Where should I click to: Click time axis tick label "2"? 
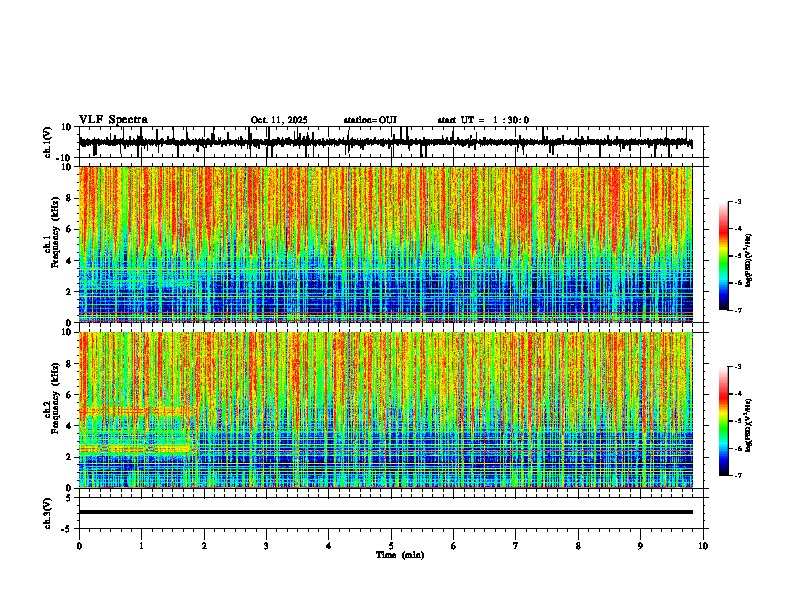(x=204, y=546)
